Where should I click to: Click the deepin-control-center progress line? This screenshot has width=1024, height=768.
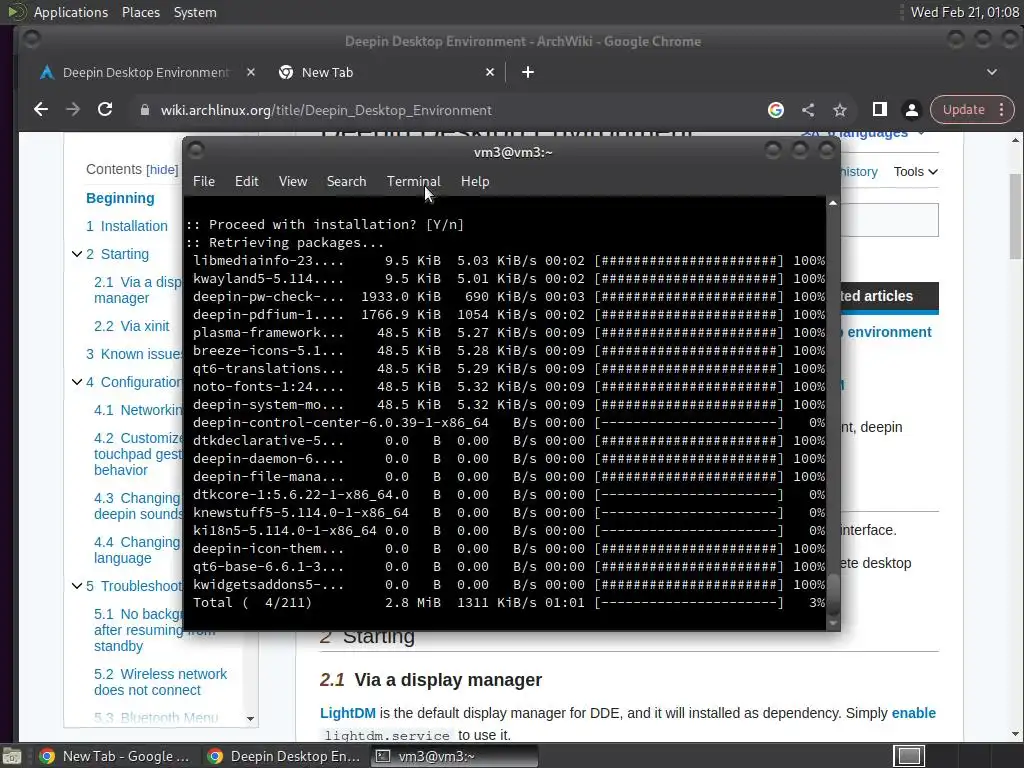pos(509,423)
